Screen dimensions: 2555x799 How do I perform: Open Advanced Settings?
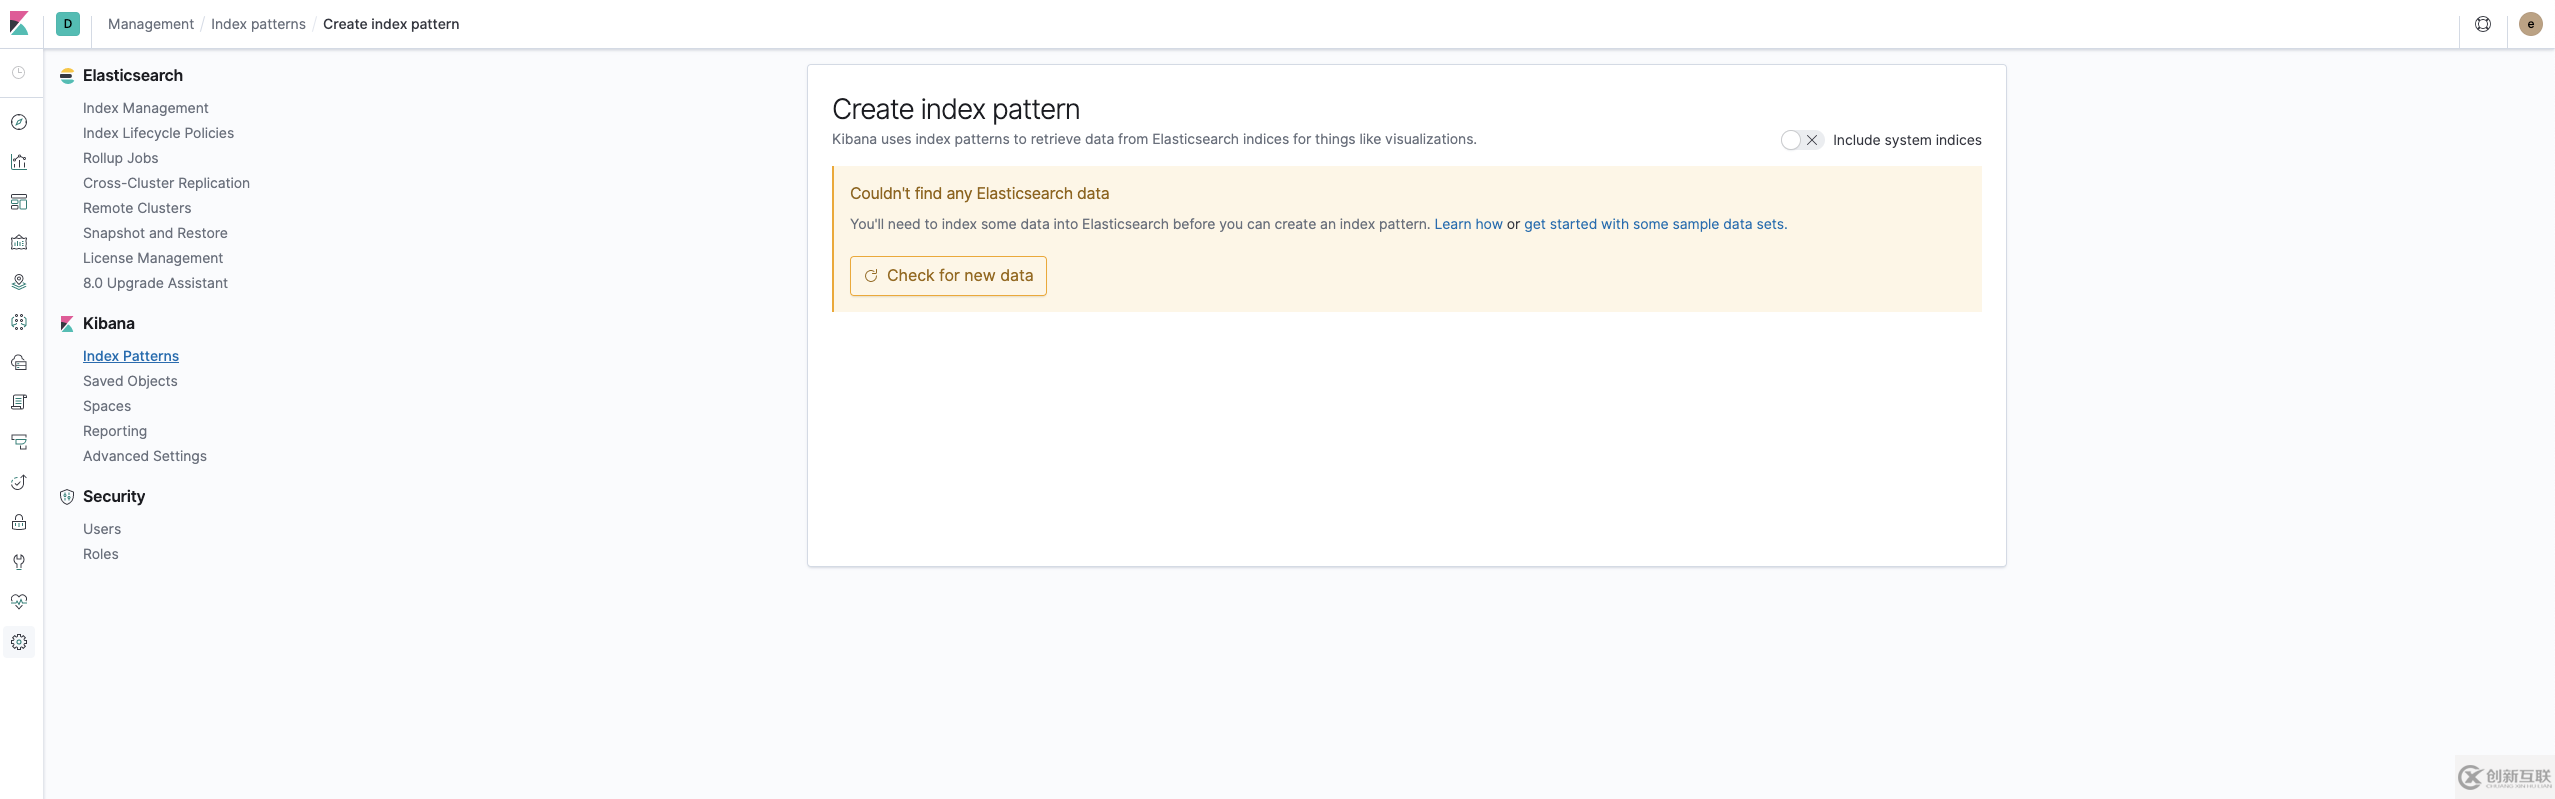tap(145, 456)
